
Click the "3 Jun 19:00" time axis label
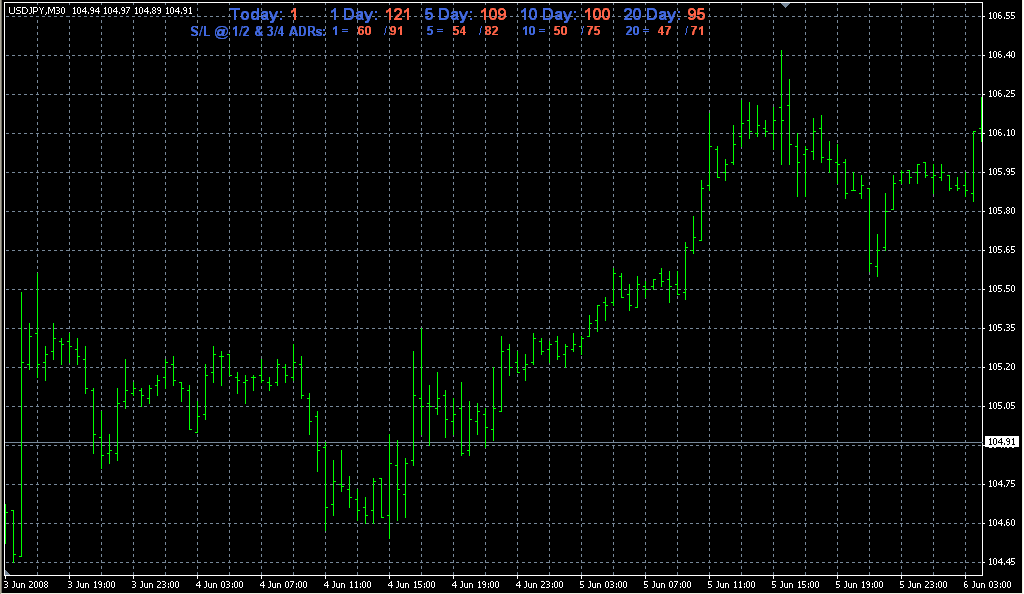tap(91, 585)
